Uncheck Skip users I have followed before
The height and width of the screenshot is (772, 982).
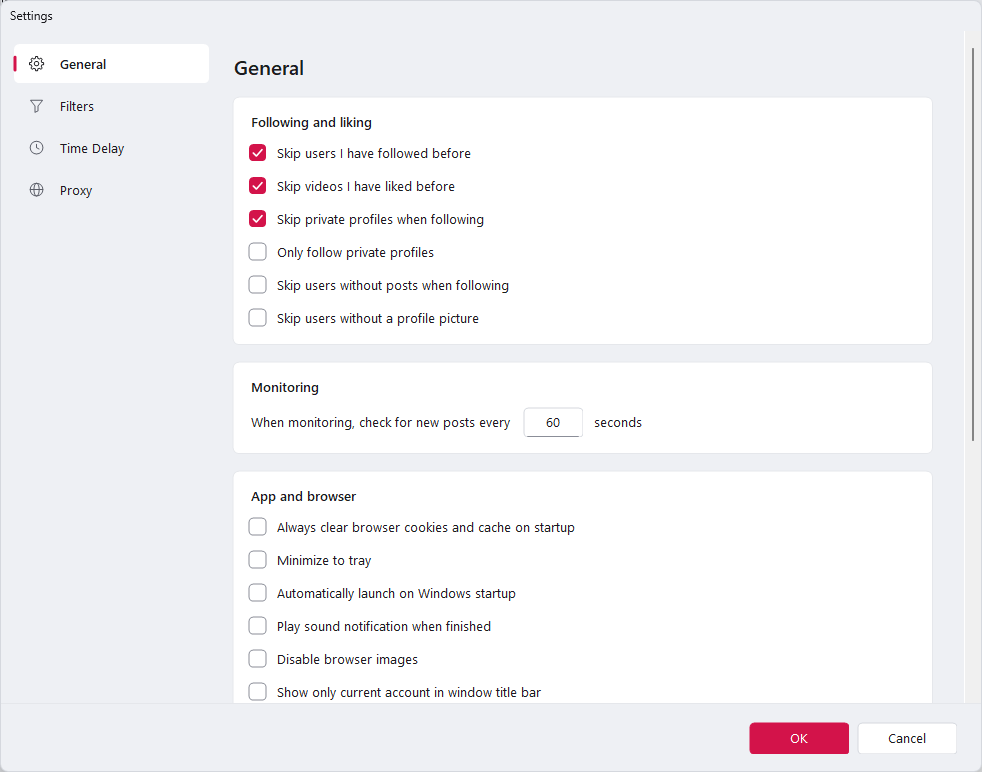pyautogui.click(x=257, y=153)
